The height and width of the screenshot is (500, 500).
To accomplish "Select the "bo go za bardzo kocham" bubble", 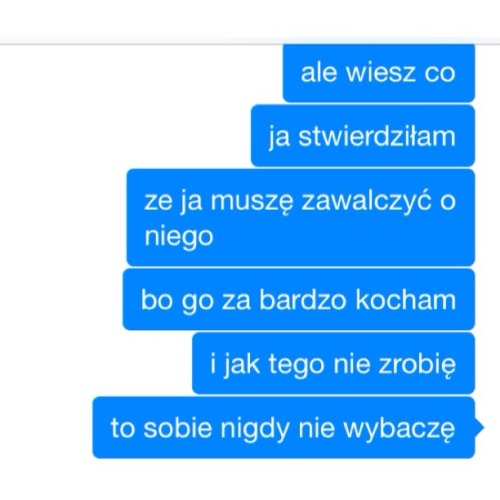I will (299, 299).
